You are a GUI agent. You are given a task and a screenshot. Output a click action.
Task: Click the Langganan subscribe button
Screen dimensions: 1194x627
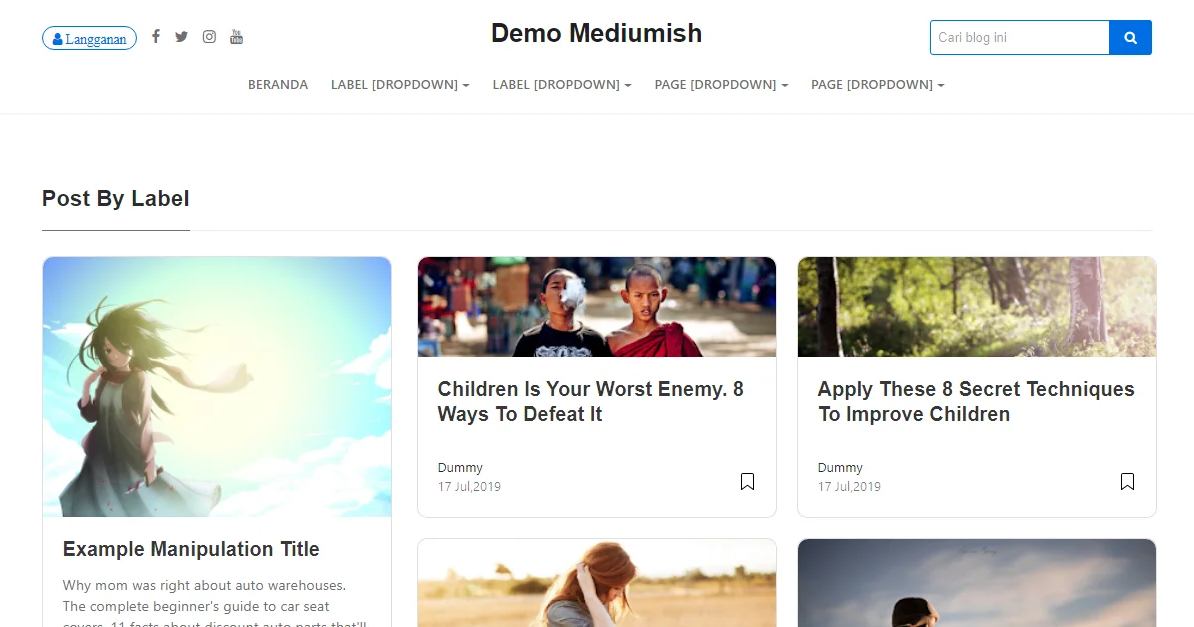pyautogui.click(x=89, y=38)
